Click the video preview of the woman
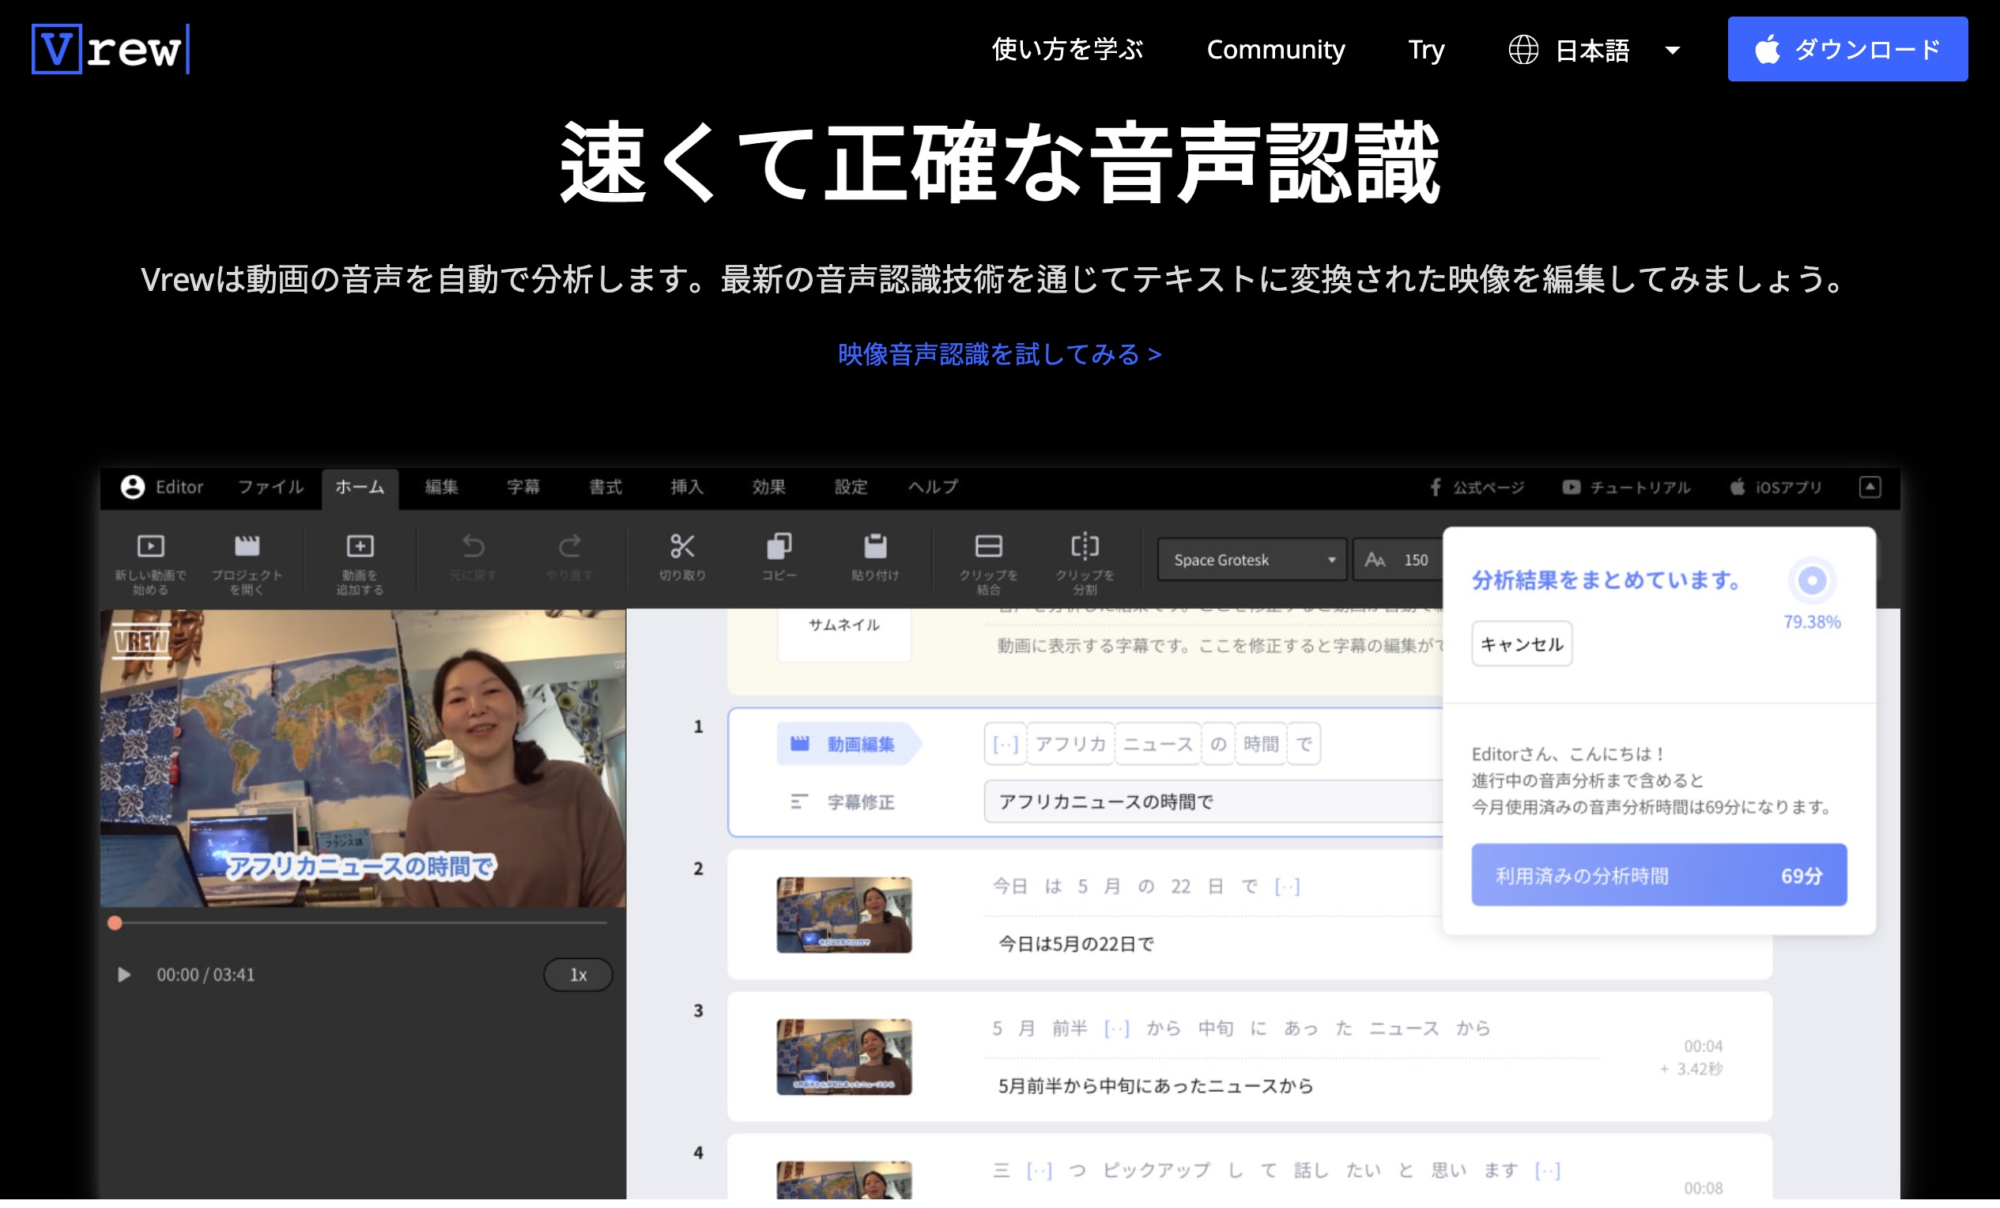 pos(363,758)
